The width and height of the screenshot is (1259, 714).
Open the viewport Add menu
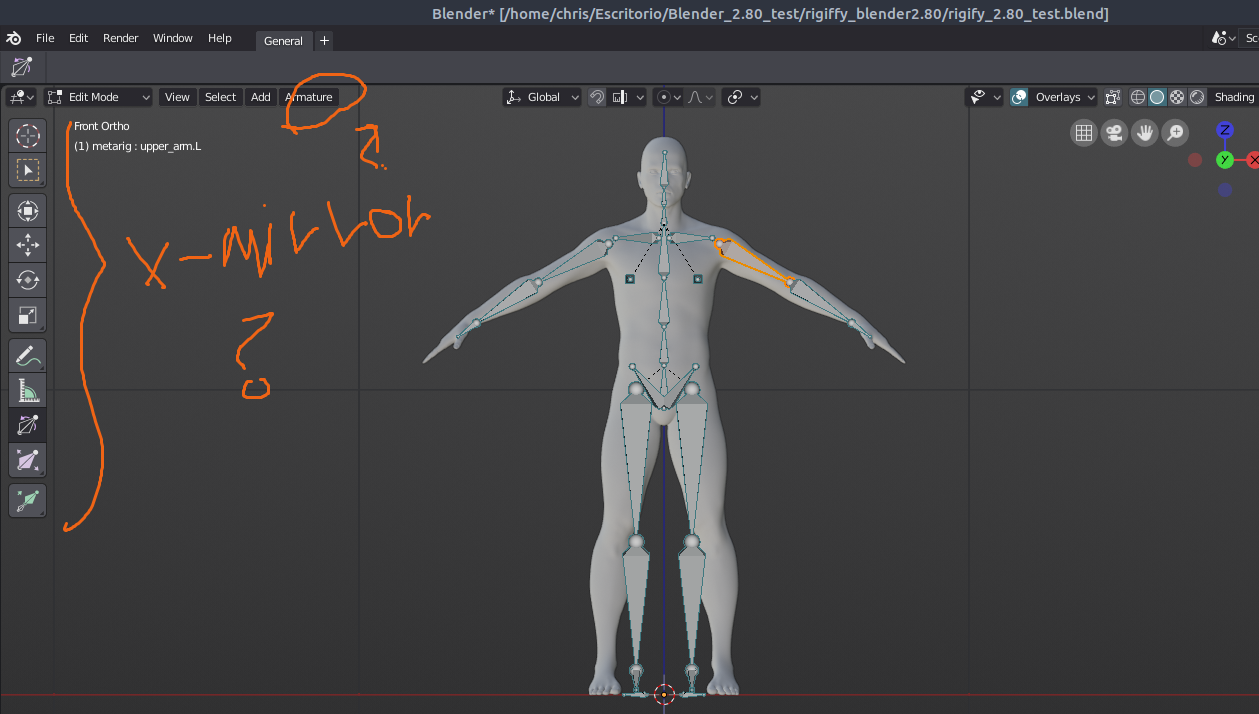[261, 97]
